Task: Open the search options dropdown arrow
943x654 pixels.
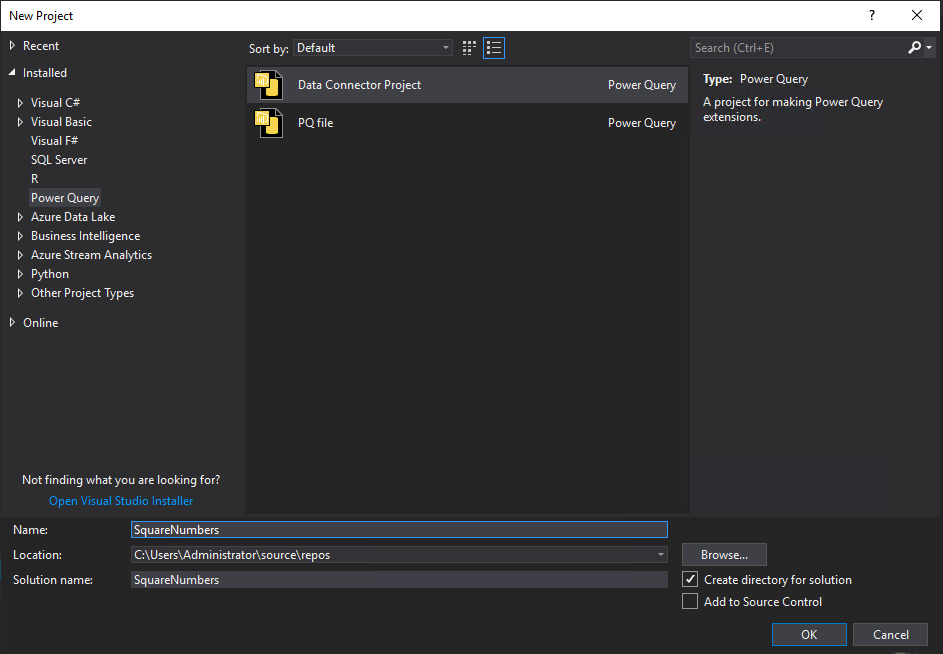Action: pos(929,48)
